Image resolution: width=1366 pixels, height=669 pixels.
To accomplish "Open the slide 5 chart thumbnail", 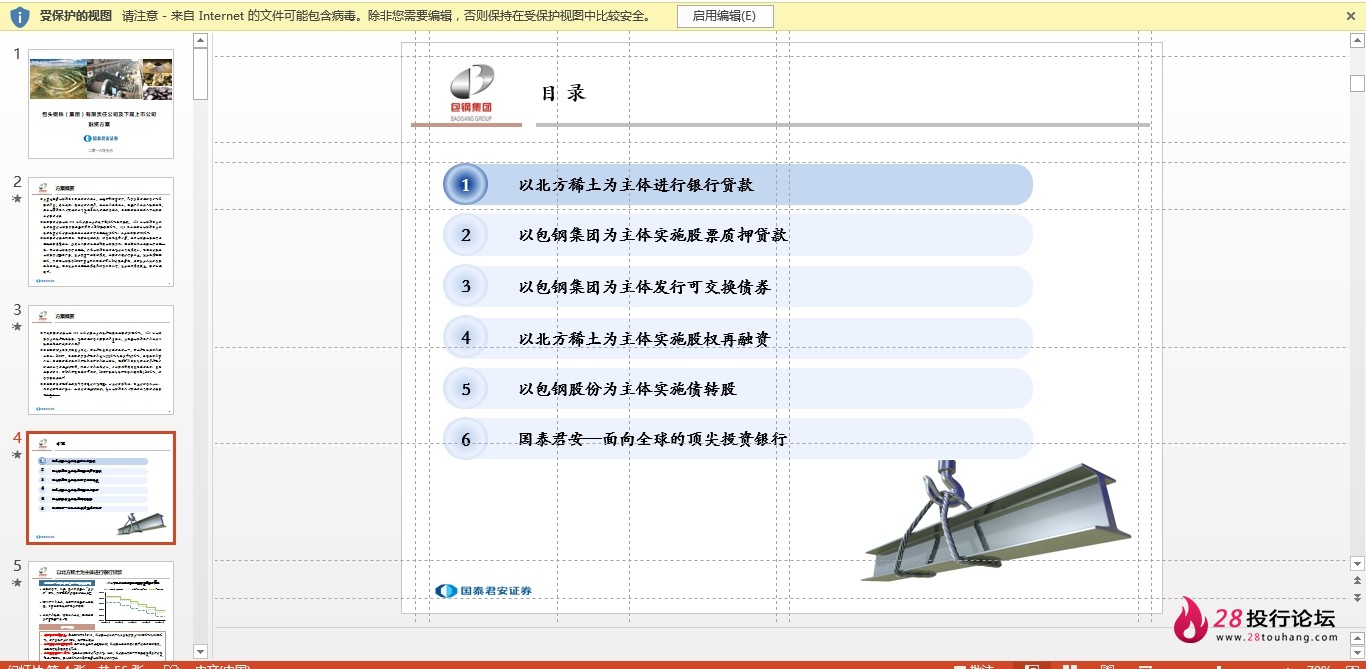I will point(101,610).
